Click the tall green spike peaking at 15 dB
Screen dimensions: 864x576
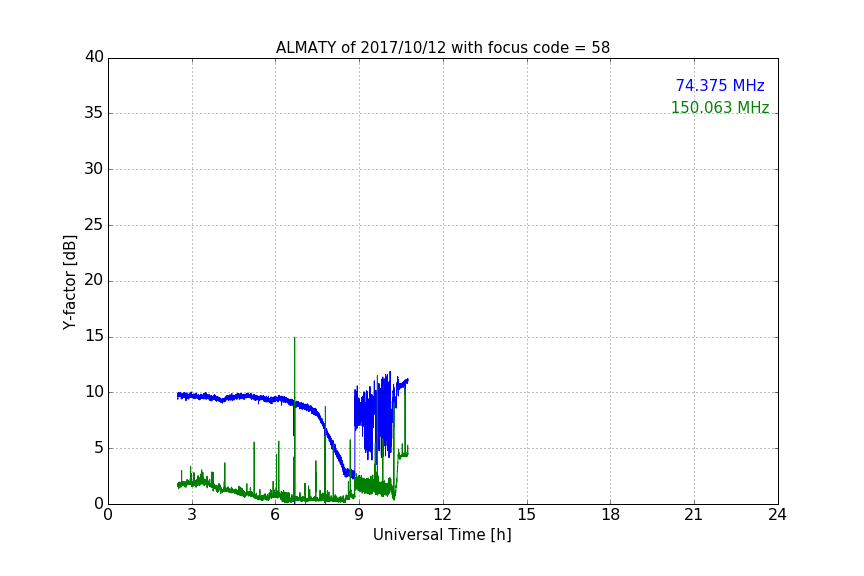tap(295, 419)
